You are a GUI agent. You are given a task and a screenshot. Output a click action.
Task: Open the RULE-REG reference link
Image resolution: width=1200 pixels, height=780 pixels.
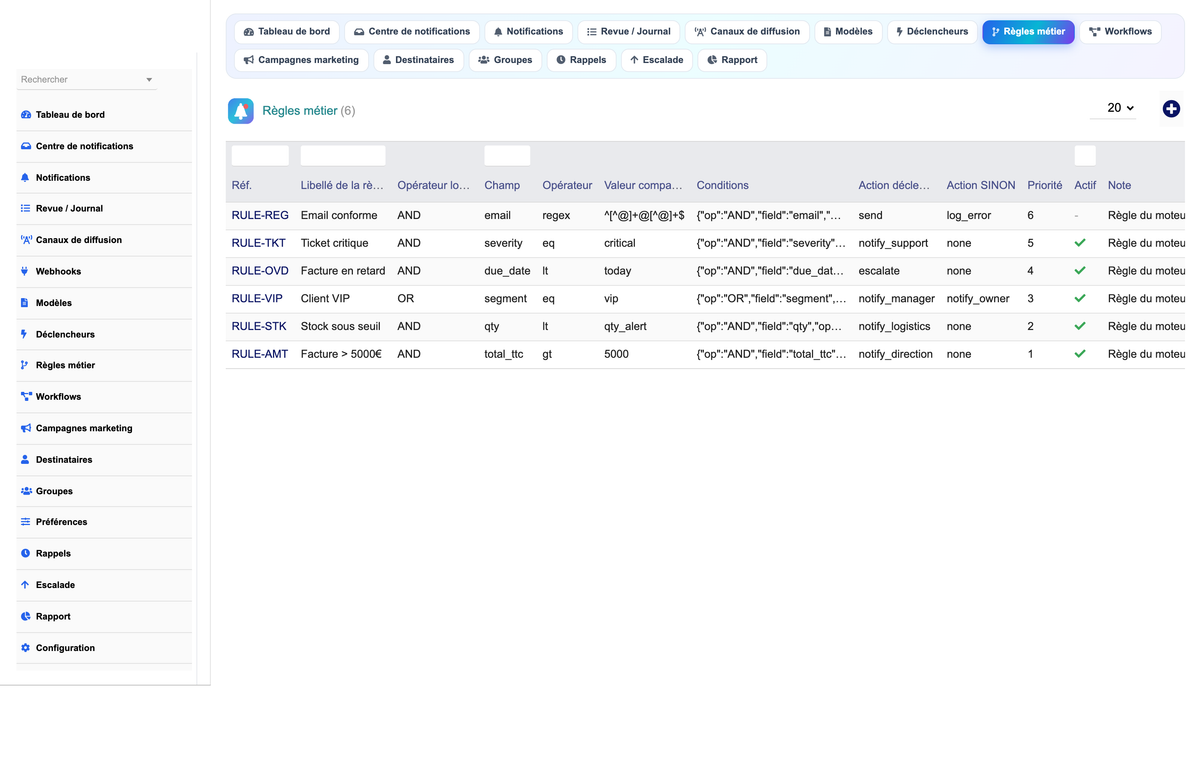(x=260, y=215)
